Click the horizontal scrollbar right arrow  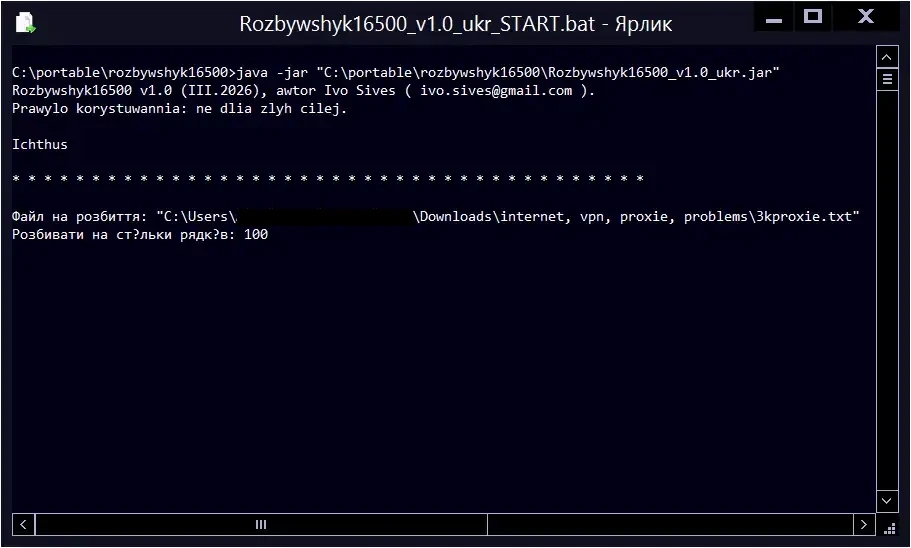863,524
